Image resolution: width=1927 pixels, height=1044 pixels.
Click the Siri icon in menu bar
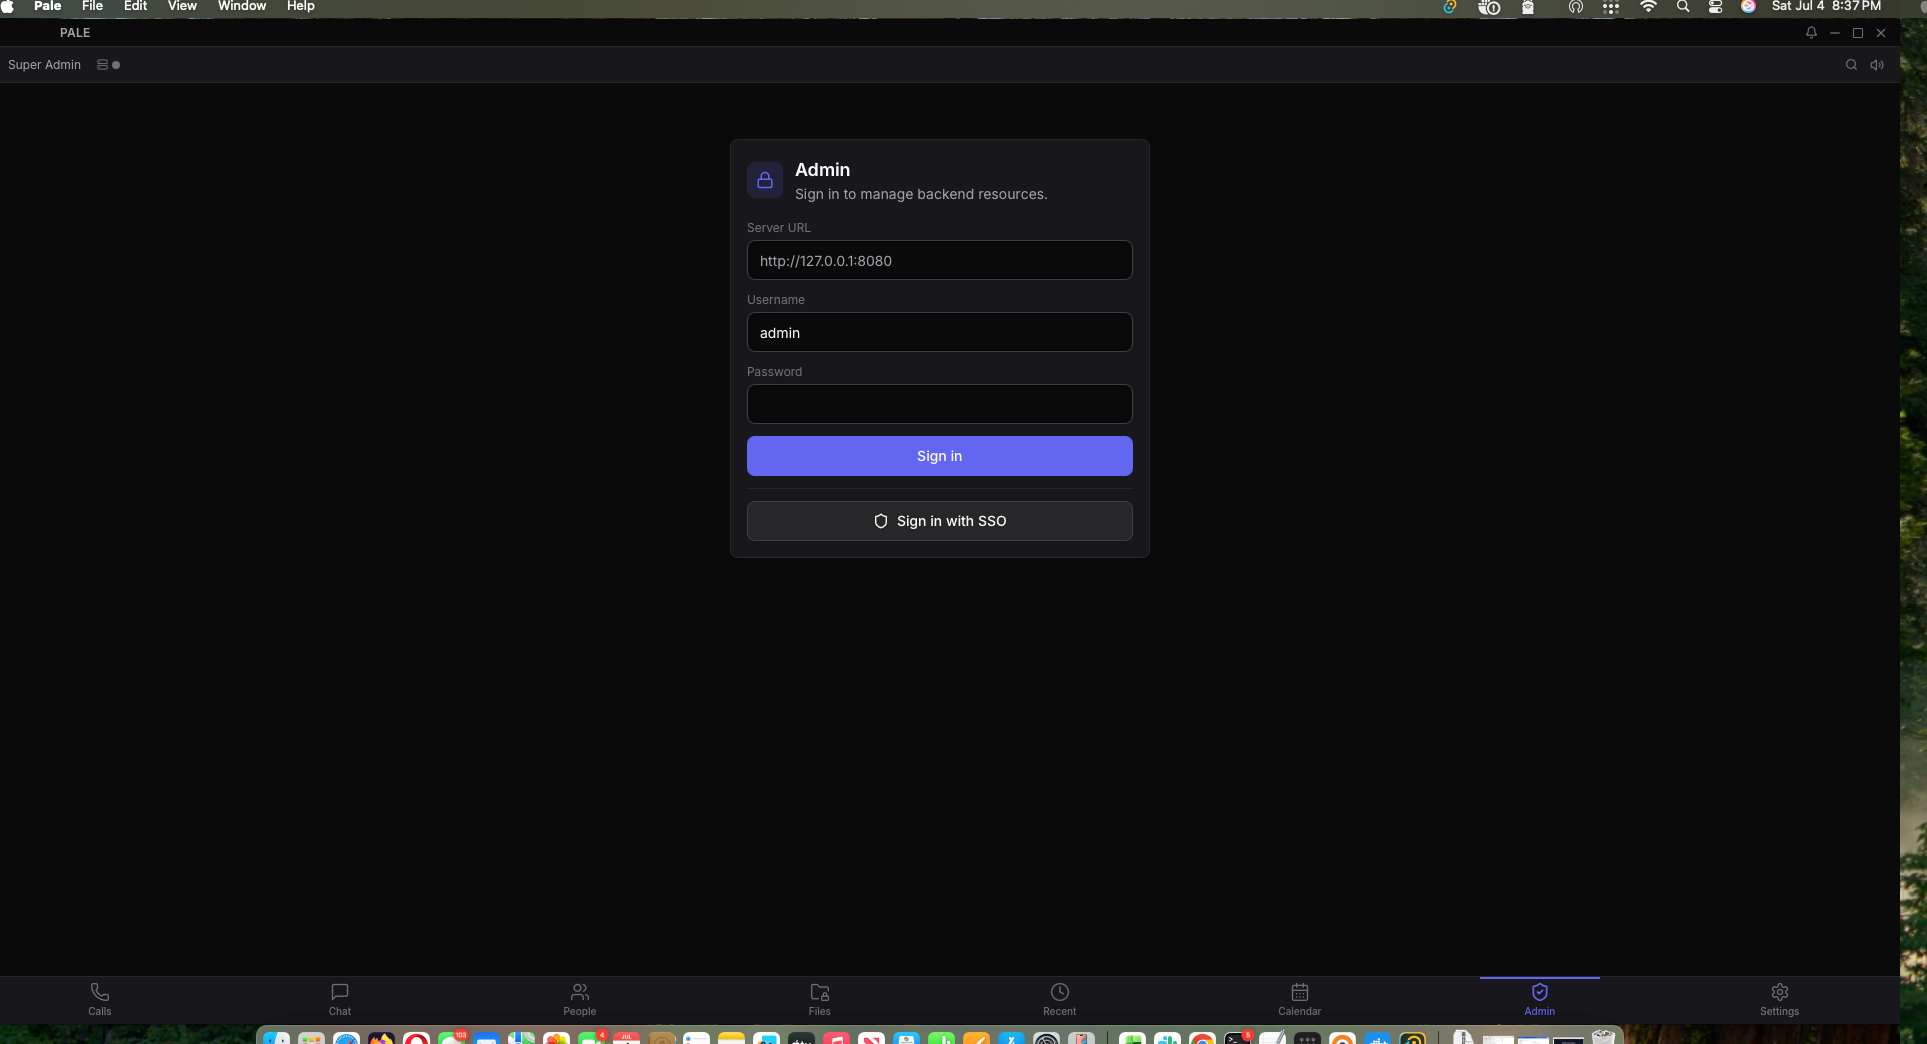pyautogui.click(x=1748, y=6)
